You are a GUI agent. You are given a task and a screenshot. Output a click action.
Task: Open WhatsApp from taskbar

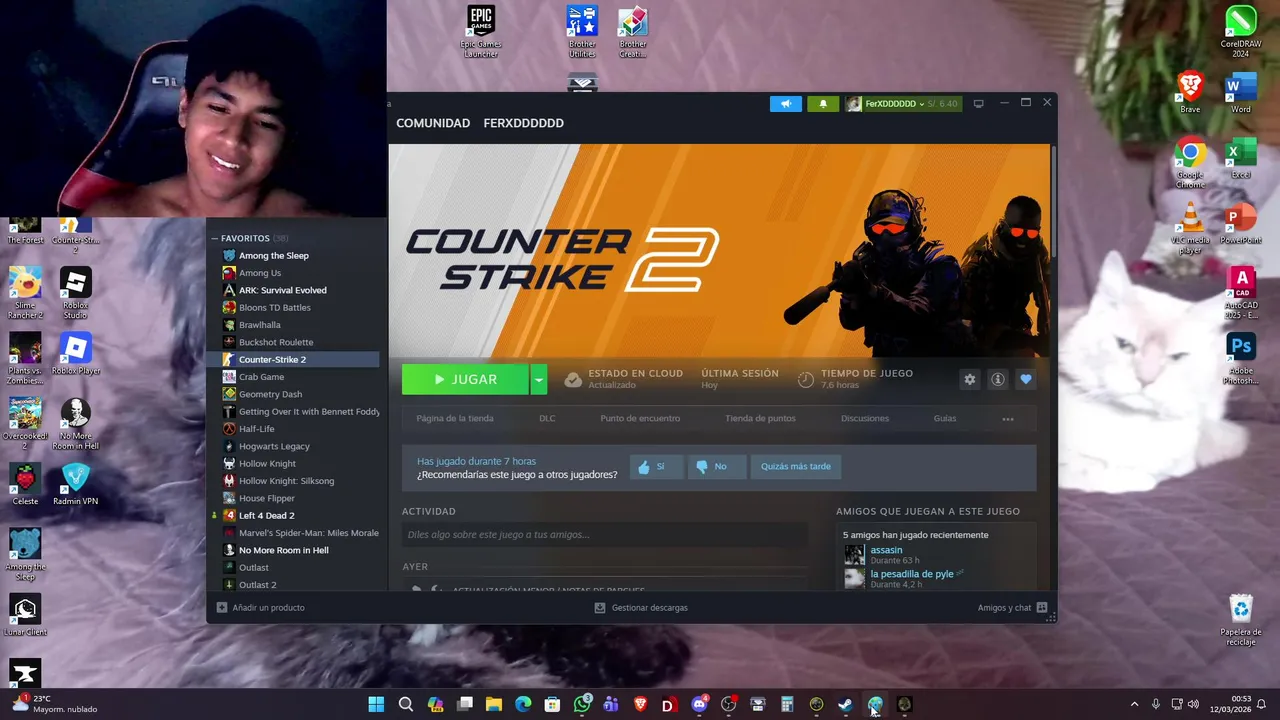click(582, 705)
